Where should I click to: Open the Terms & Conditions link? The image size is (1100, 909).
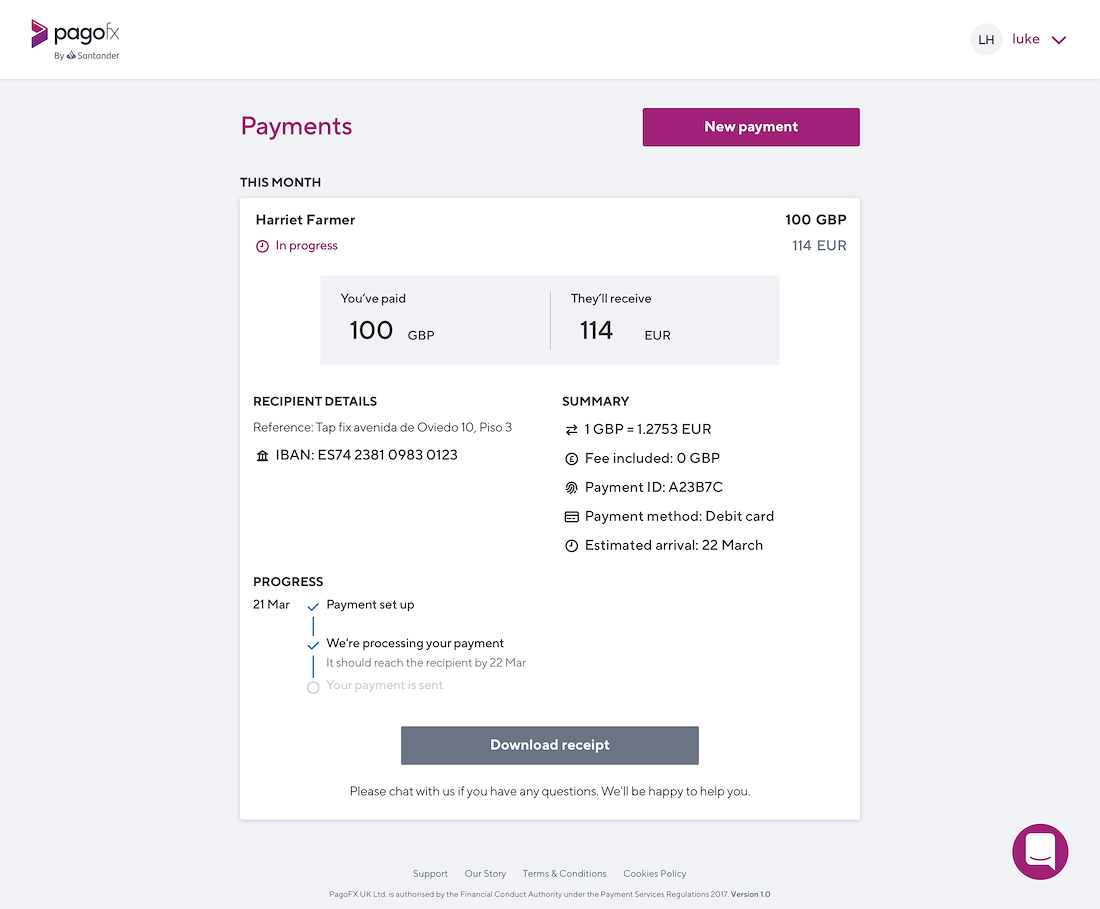point(564,873)
